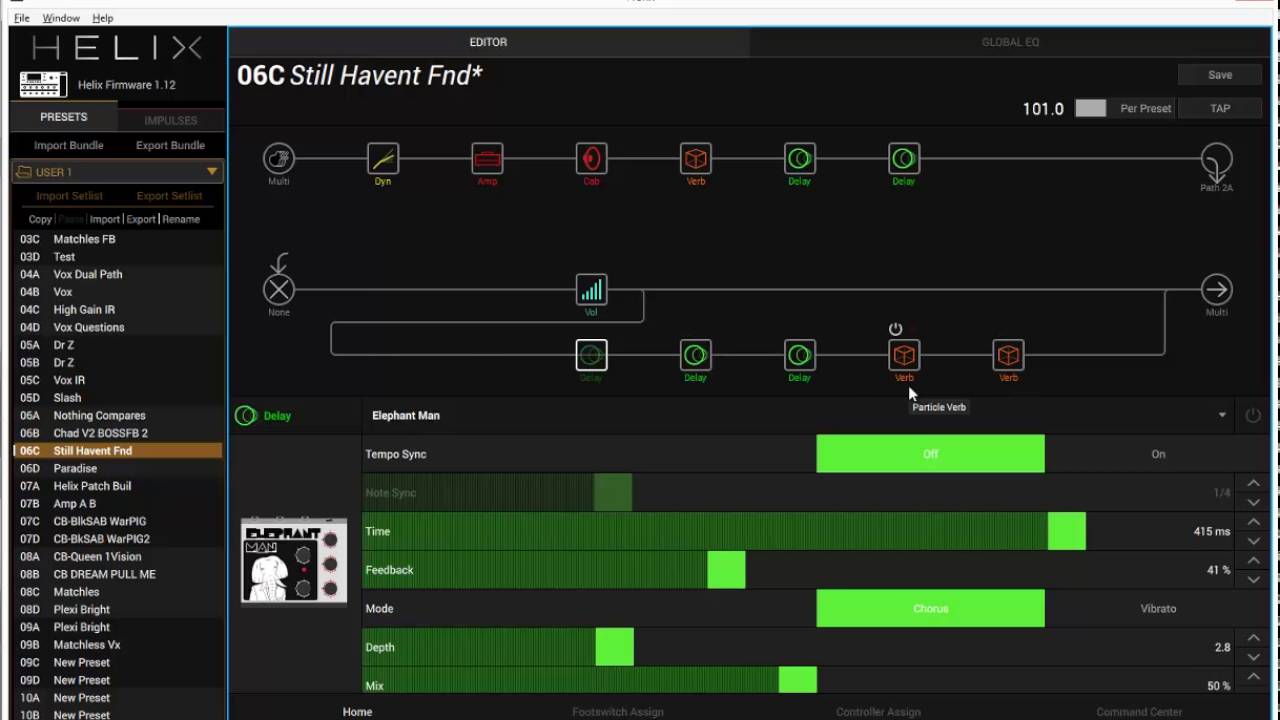The image size is (1280, 720).
Task: Select preset 06D Paradise
Action: point(118,468)
